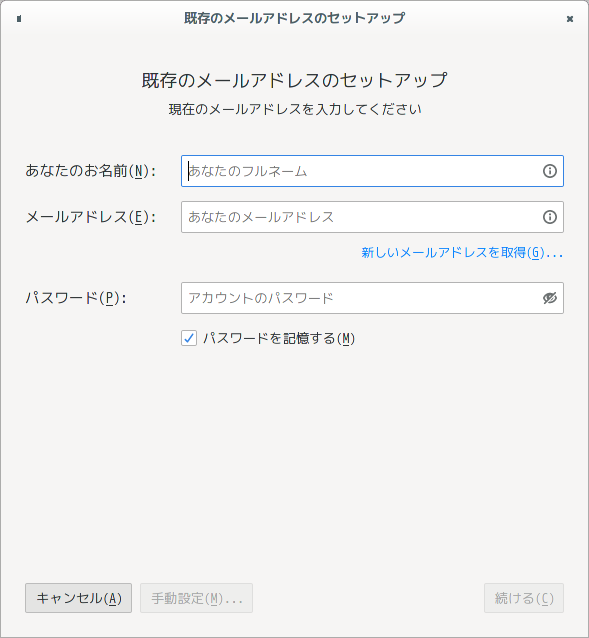Open 新しいメールアドレスを取得 link

click(x=462, y=253)
